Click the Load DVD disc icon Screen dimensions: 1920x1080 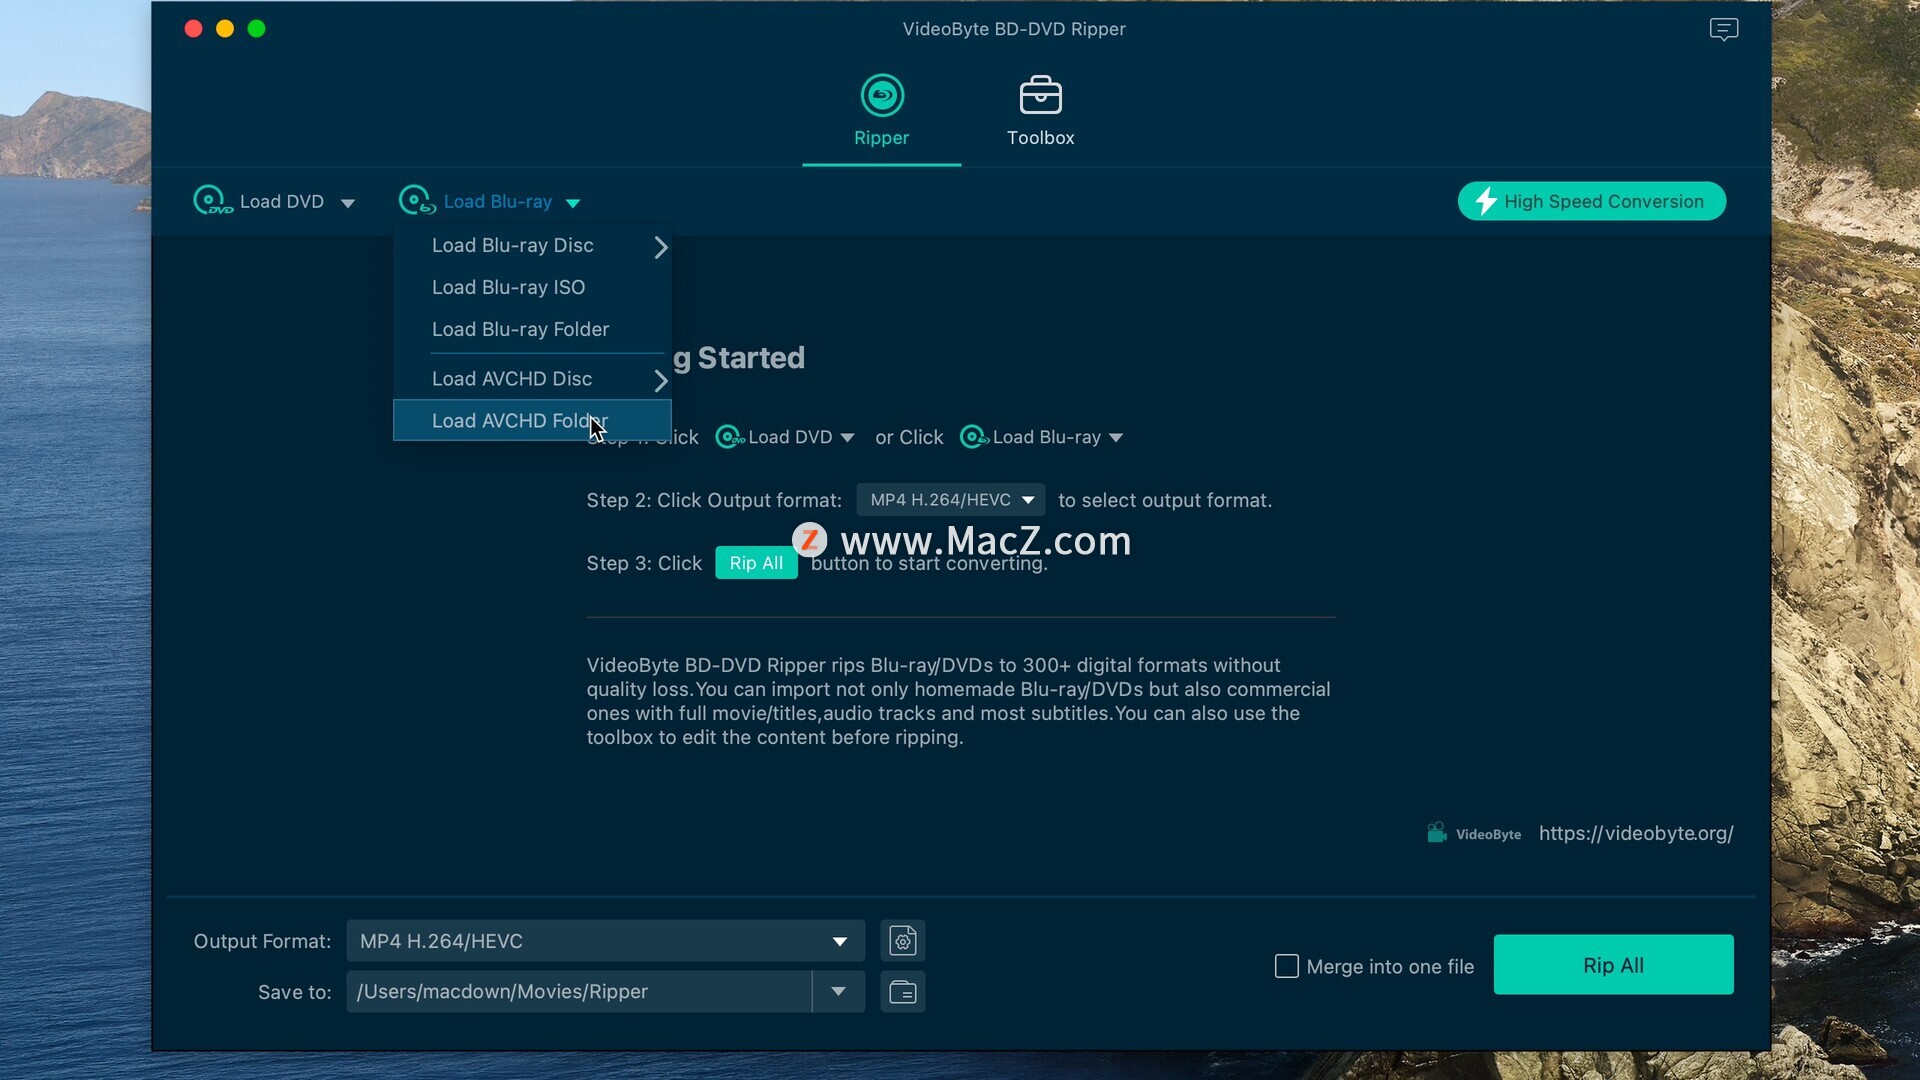[x=211, y=201]
